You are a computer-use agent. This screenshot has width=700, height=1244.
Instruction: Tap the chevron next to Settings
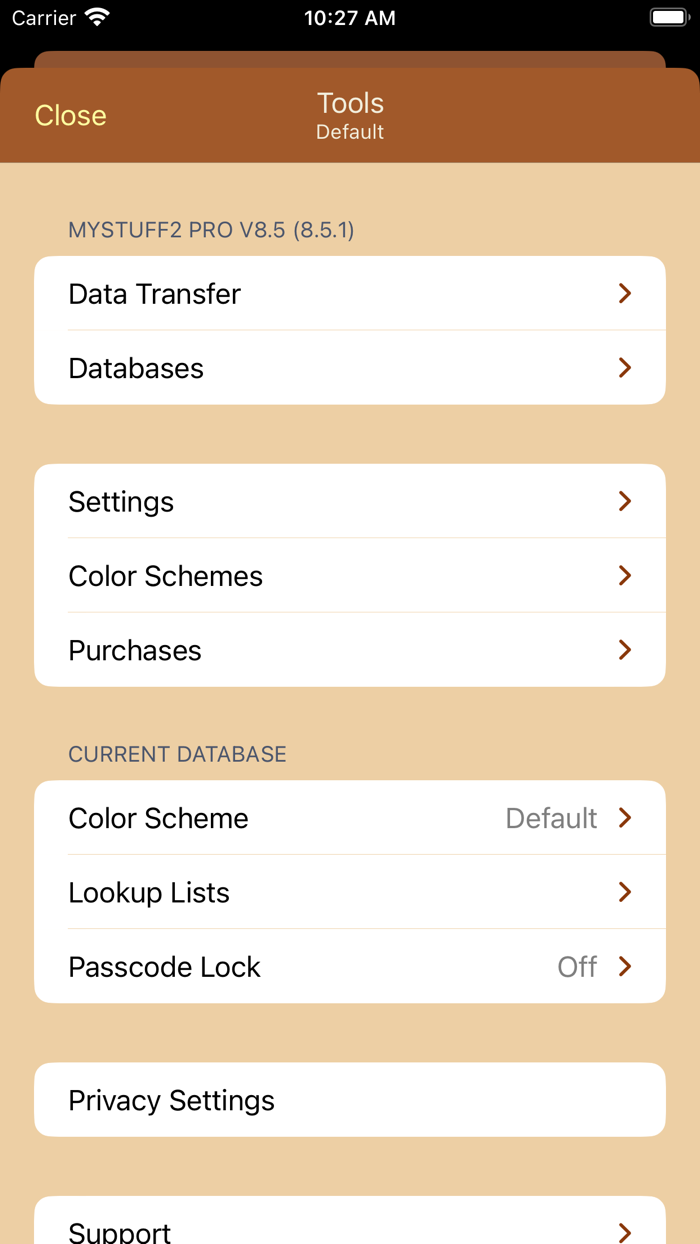pyautogui.click(x=625, y=501)
